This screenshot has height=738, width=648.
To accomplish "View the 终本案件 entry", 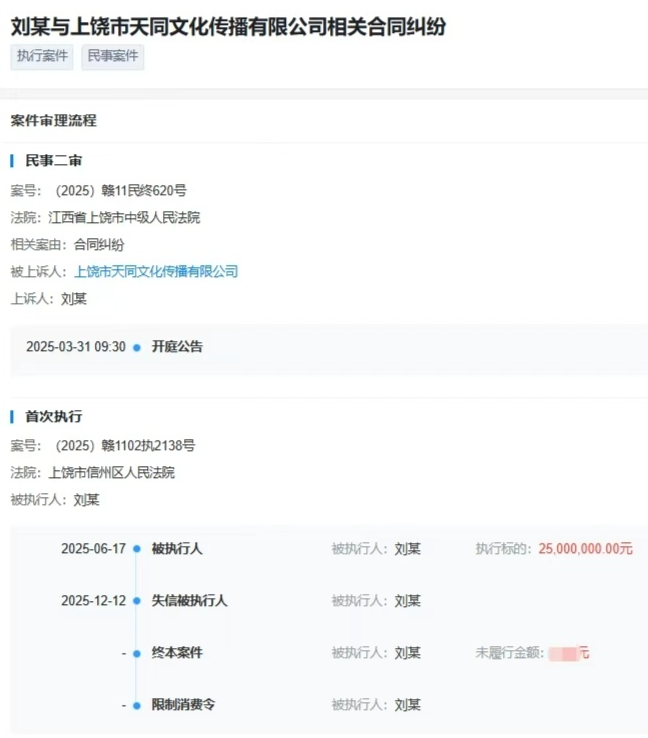I will 177,653.
